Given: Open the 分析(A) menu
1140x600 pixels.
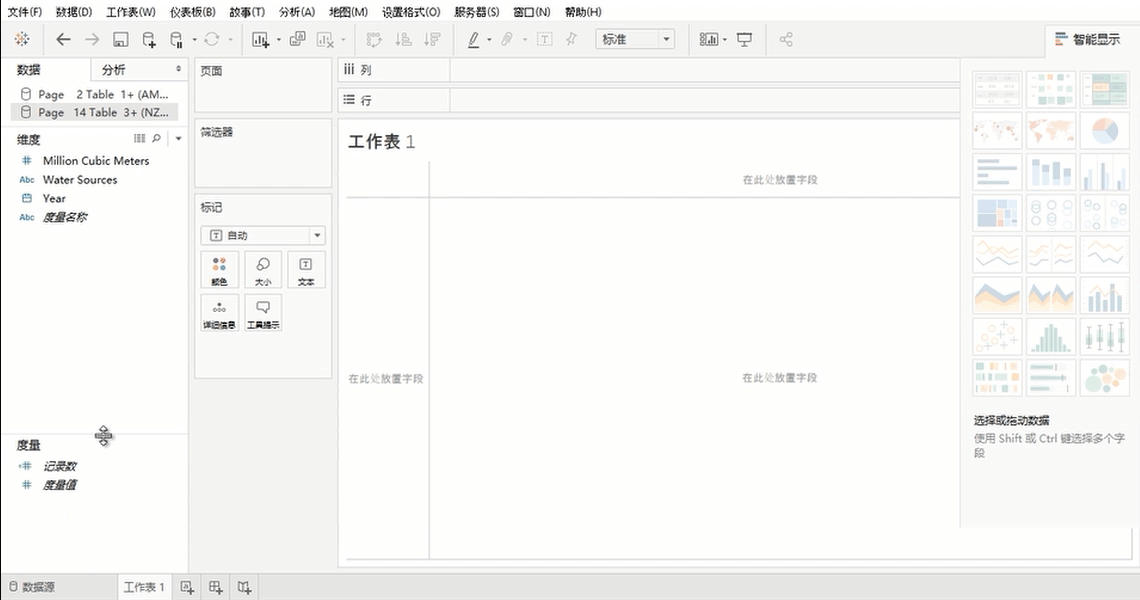Looking at the screenshot, I should point(296,12).
